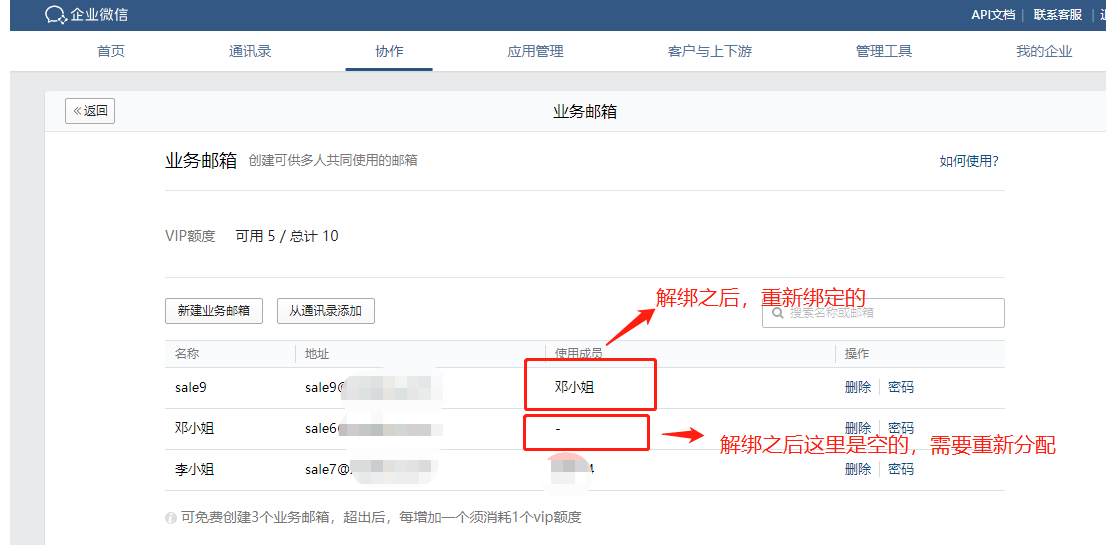Open the 应用管理 tab
The image size is (1106, 545).
535,51
